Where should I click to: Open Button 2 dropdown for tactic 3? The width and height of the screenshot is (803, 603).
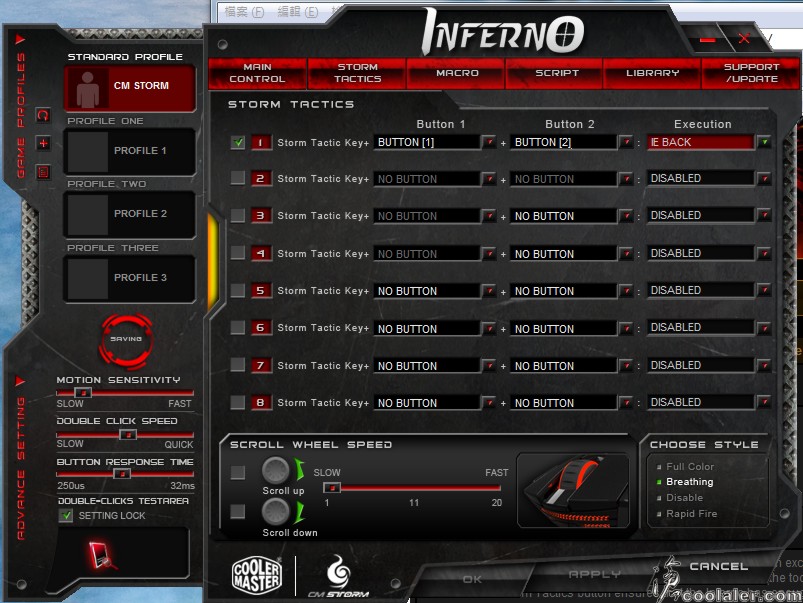[626, 216]
